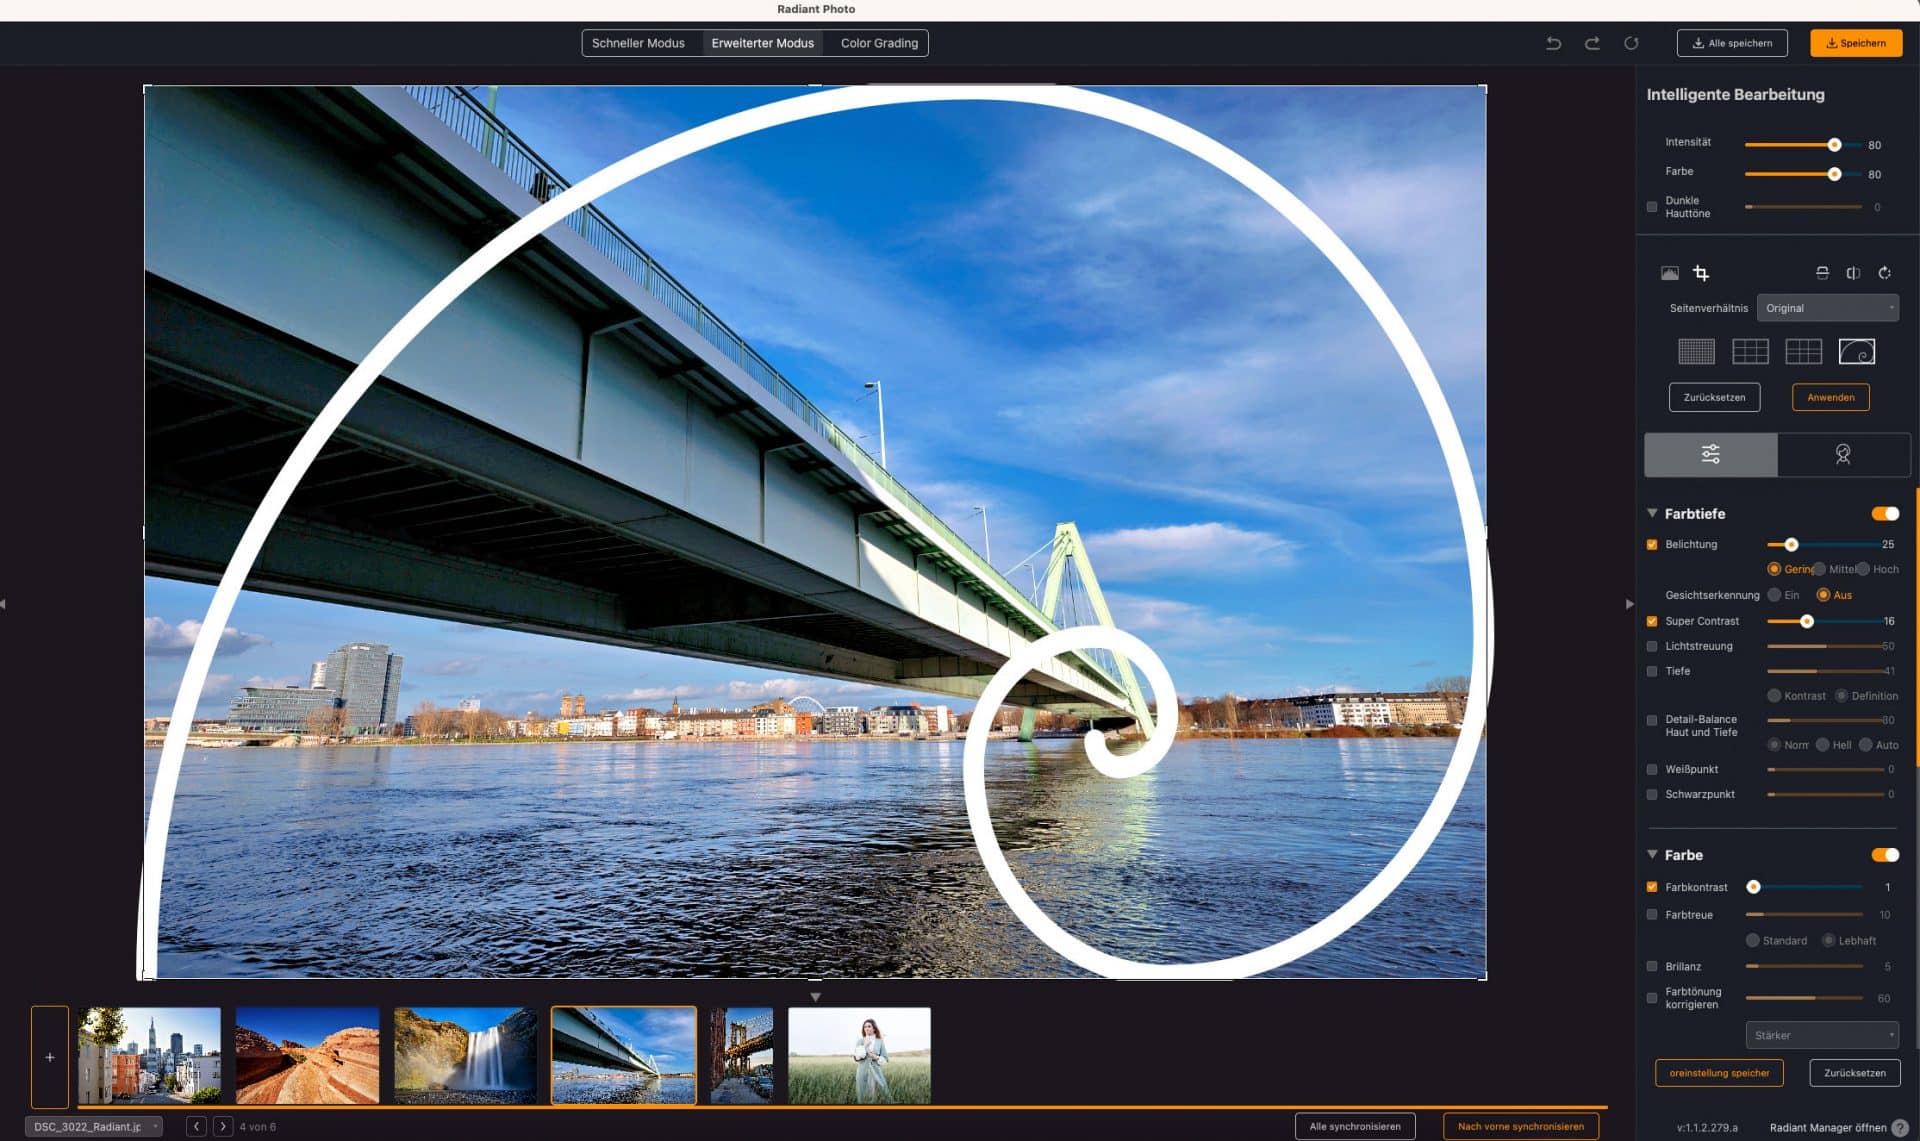This screenshot has height=1141, width=1920.
Task: Switch to Schneller Modus
Action: 638,43
